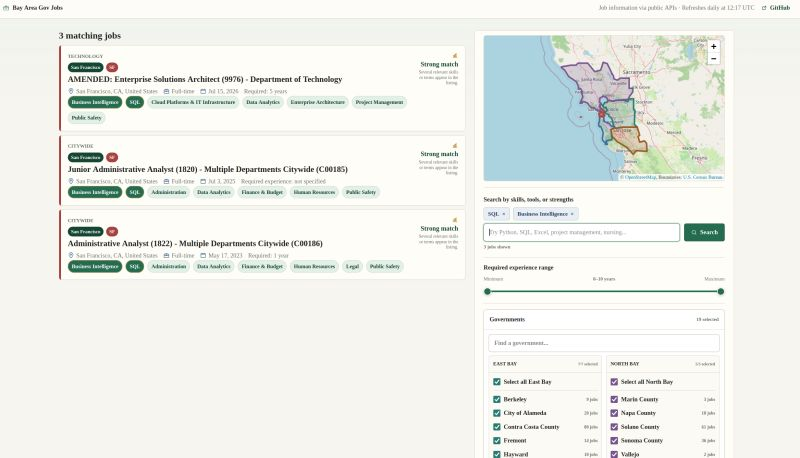Click the Full-time briefcase icon on Enterprise Solutions Architect card
800x458 pixels.
[x=166, y=91]
